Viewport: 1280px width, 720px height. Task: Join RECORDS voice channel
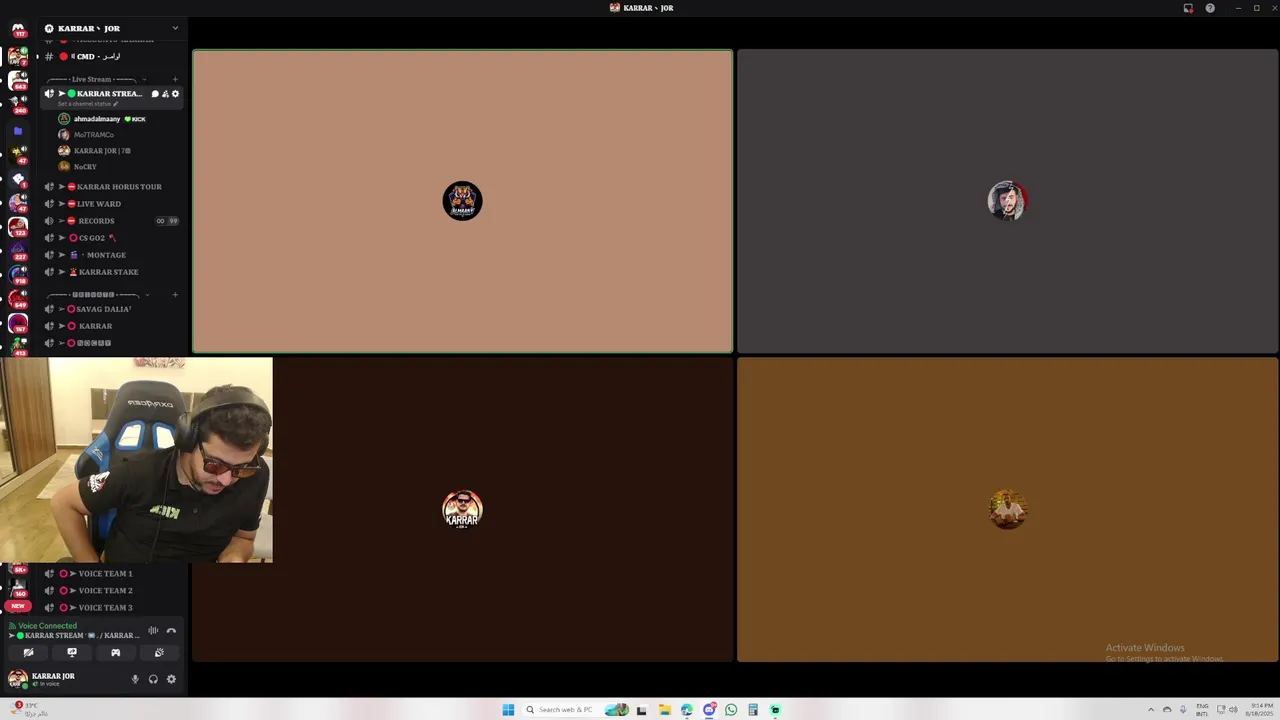pyautogui.click(x=112, y=221)
